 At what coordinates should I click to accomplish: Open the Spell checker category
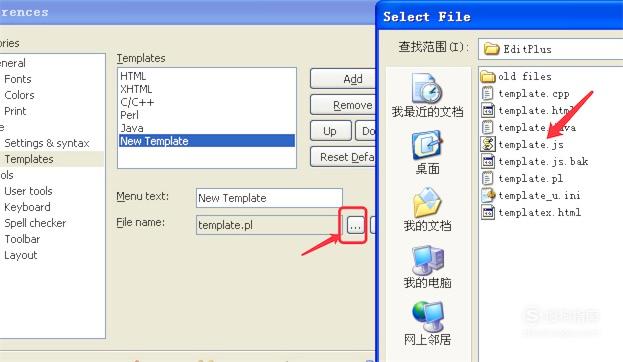(35, 223)
